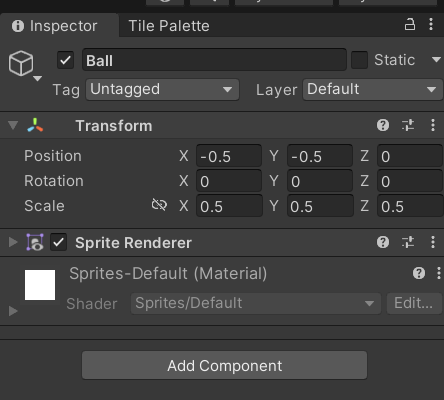
Task: Click the Rotation Y field
Action: (320, 181)
